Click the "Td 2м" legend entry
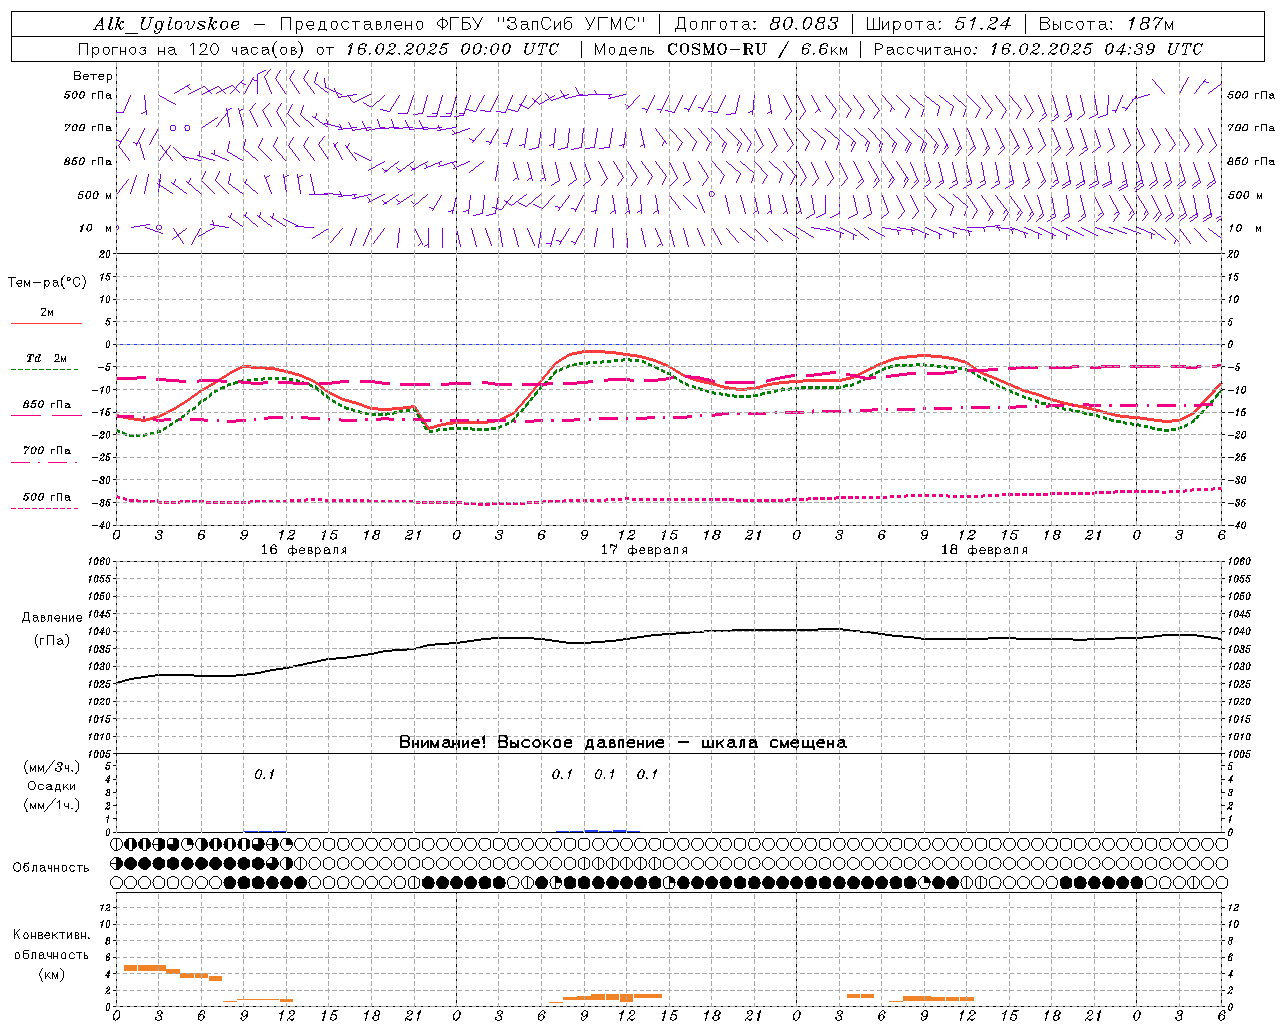 47,358
